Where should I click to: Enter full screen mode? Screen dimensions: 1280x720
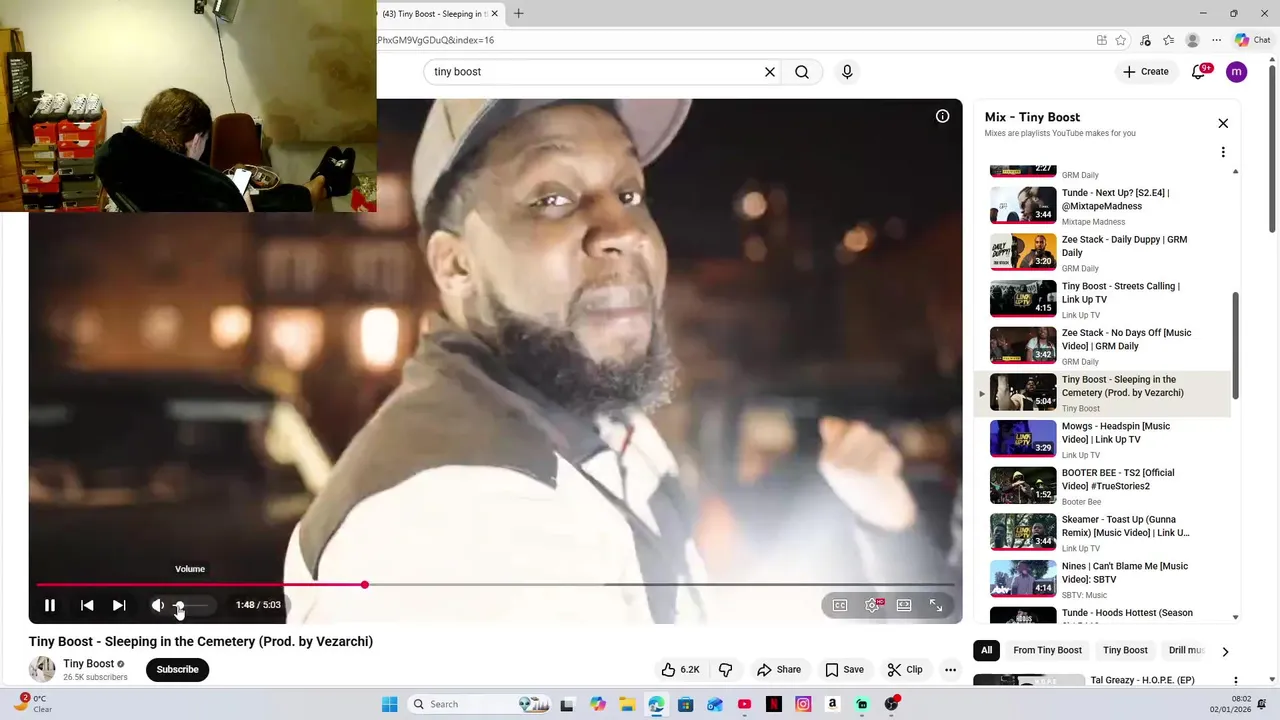[936, 605]
